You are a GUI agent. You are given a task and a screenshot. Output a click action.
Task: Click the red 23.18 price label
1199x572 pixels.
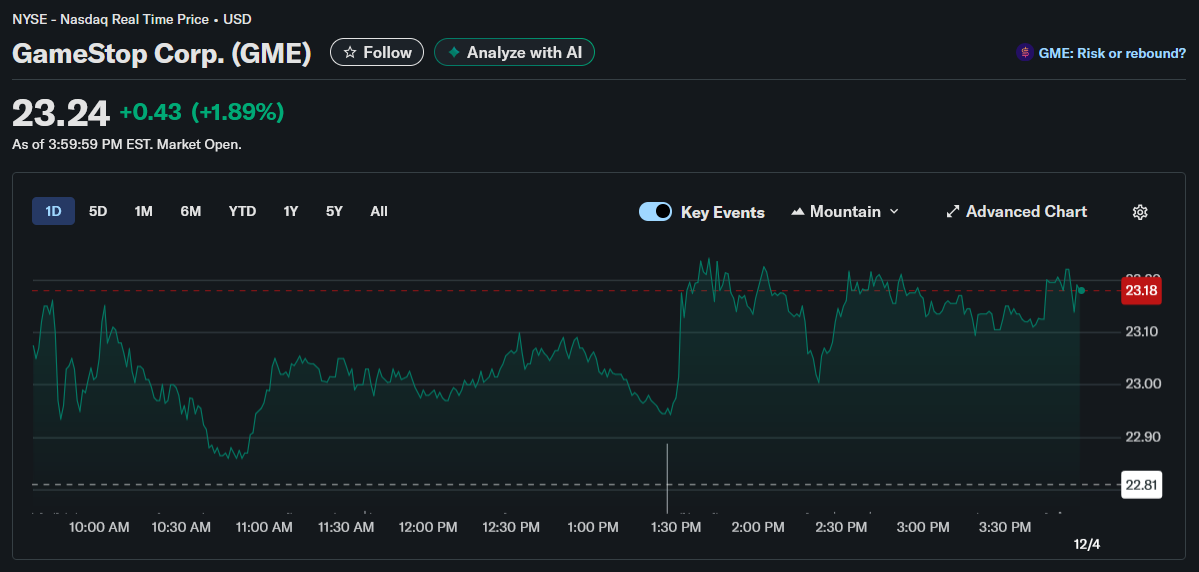[x=1141, y=291]
